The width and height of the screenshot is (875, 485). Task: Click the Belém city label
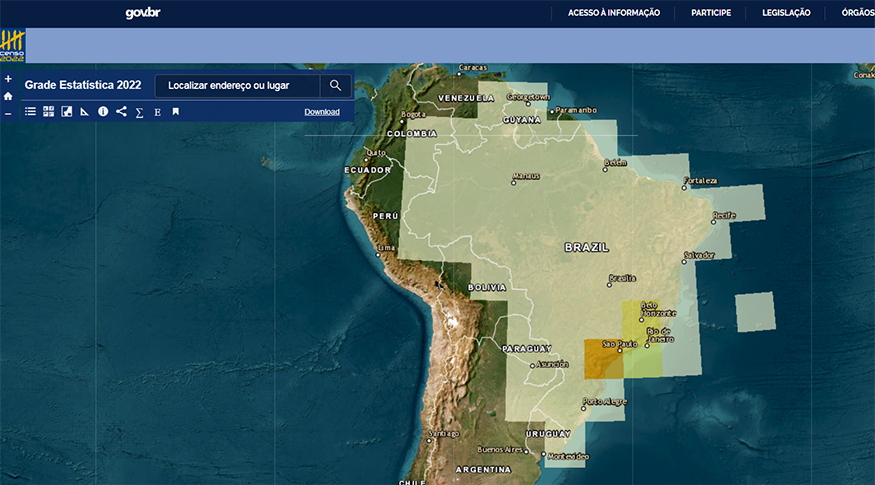click(616, 162)
